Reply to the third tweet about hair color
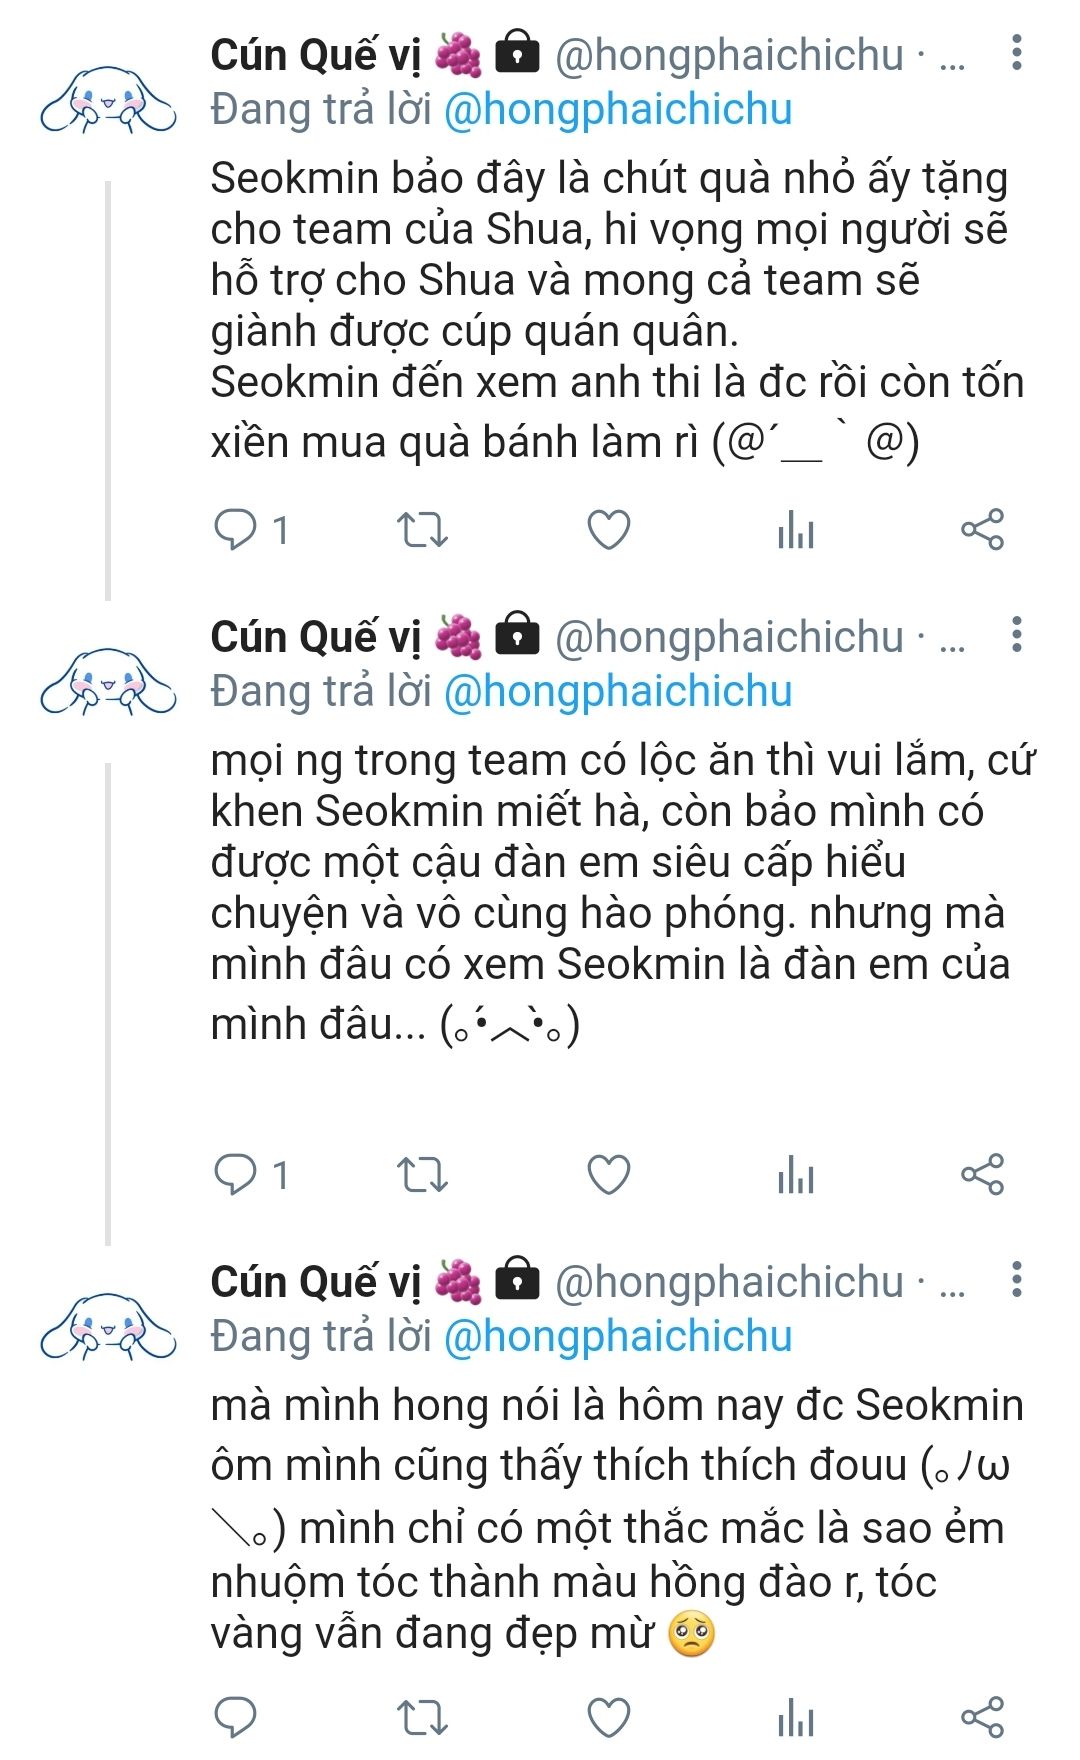1080x1760 pixels. click(236, 1718)
